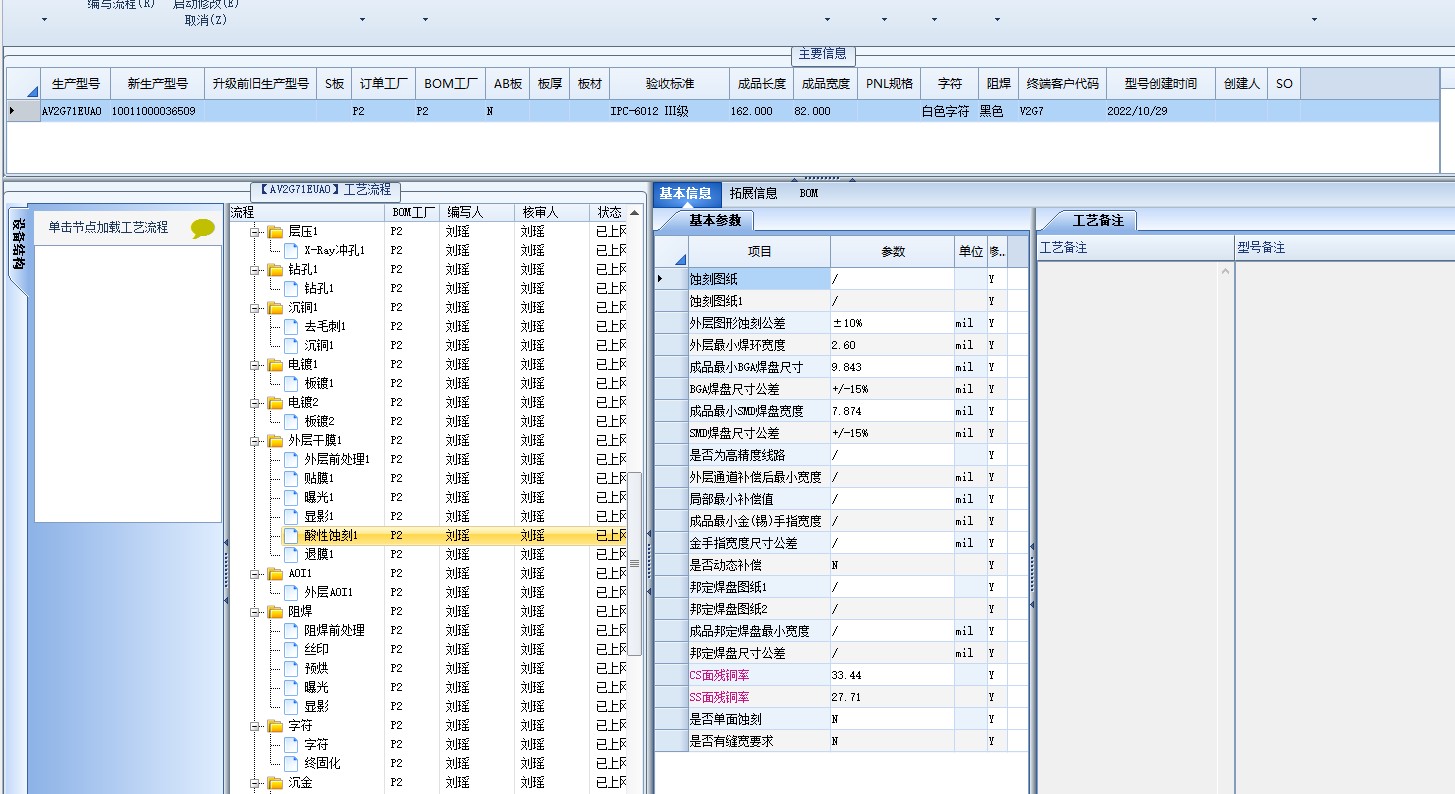The width and height of the screenshot is (1455, 794).
Task: Collapse the 外层干膜1 tree node
Action: [x=255, y=440]
